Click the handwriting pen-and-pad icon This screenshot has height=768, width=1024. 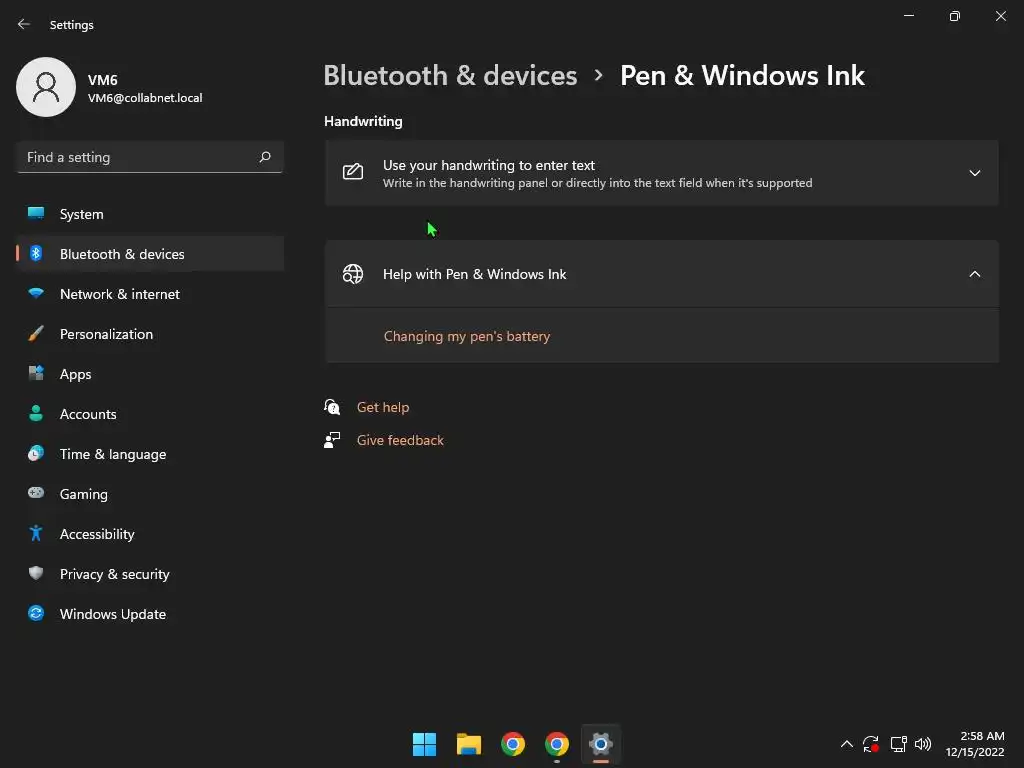click(353, 172)
